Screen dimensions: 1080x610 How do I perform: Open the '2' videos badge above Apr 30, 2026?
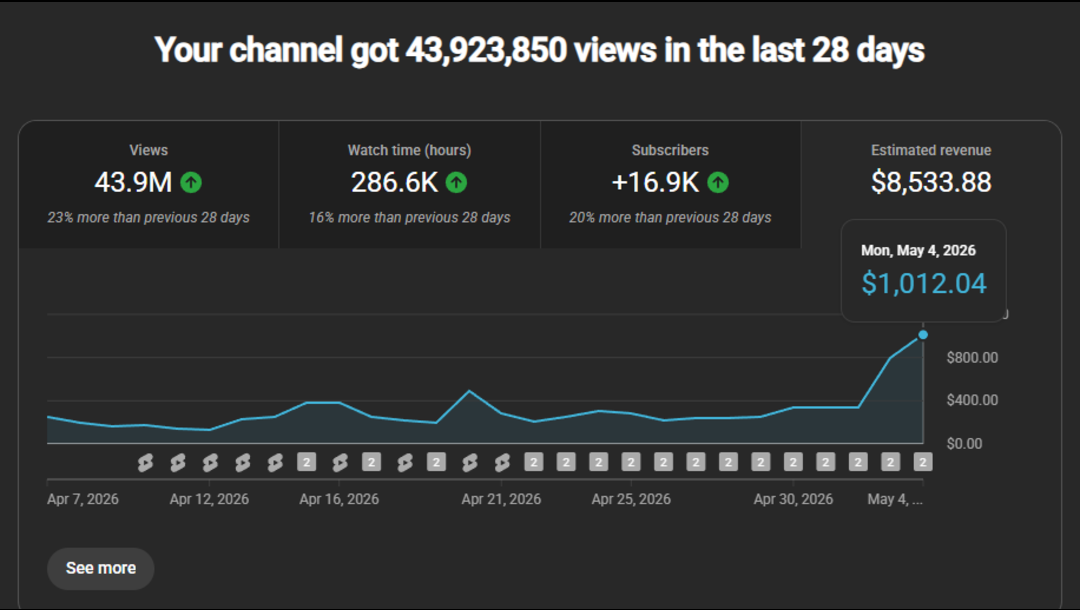793,462
